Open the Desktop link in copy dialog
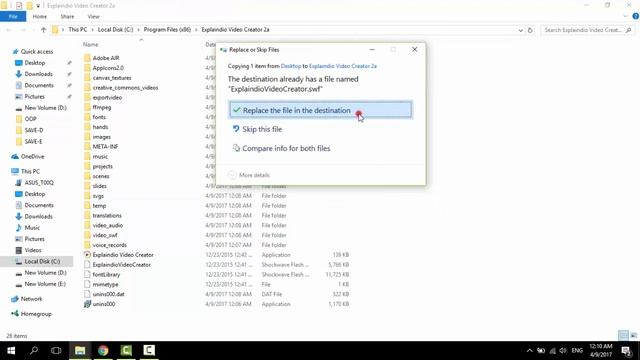The width and height of the screenshot is (640, 360). 291,66
